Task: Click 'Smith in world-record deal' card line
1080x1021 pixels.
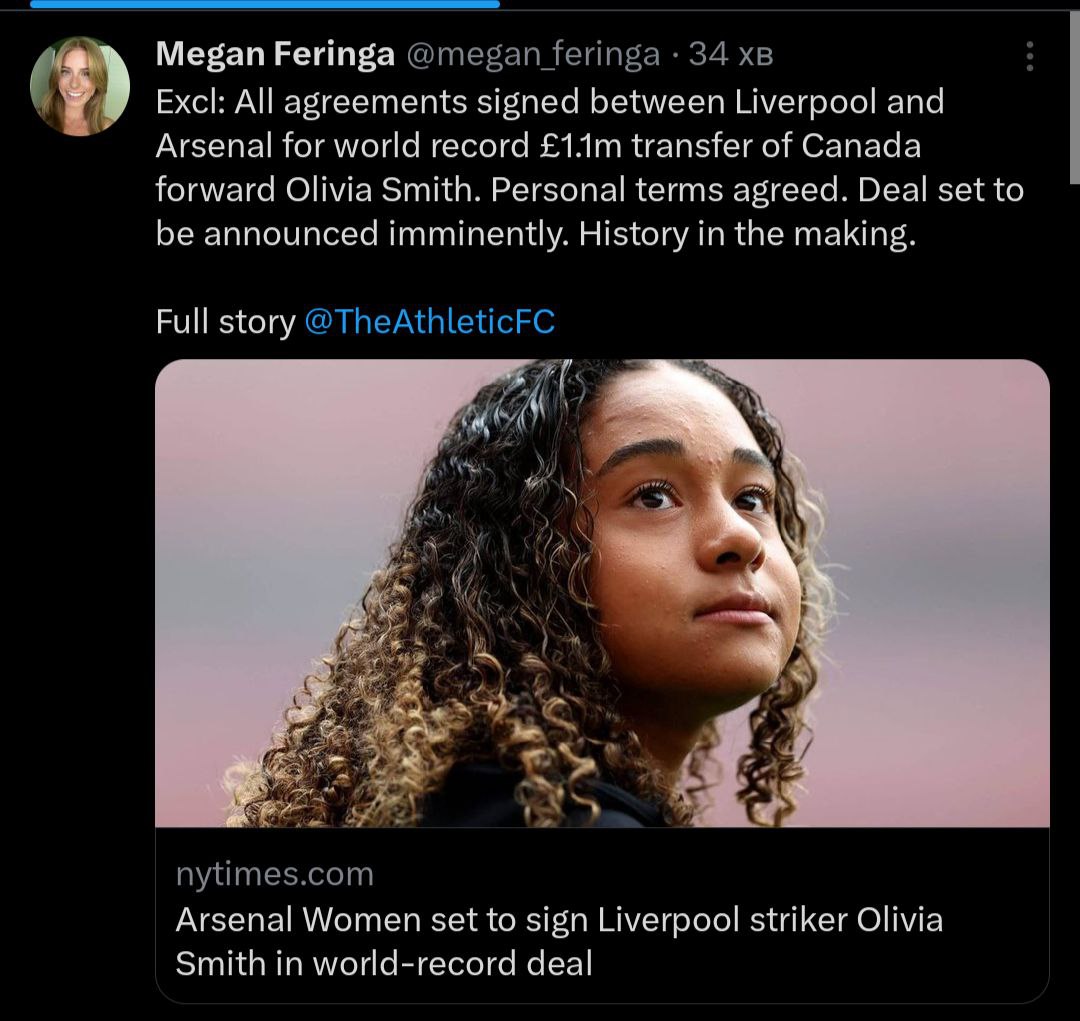Action: (x=384, y=963)
